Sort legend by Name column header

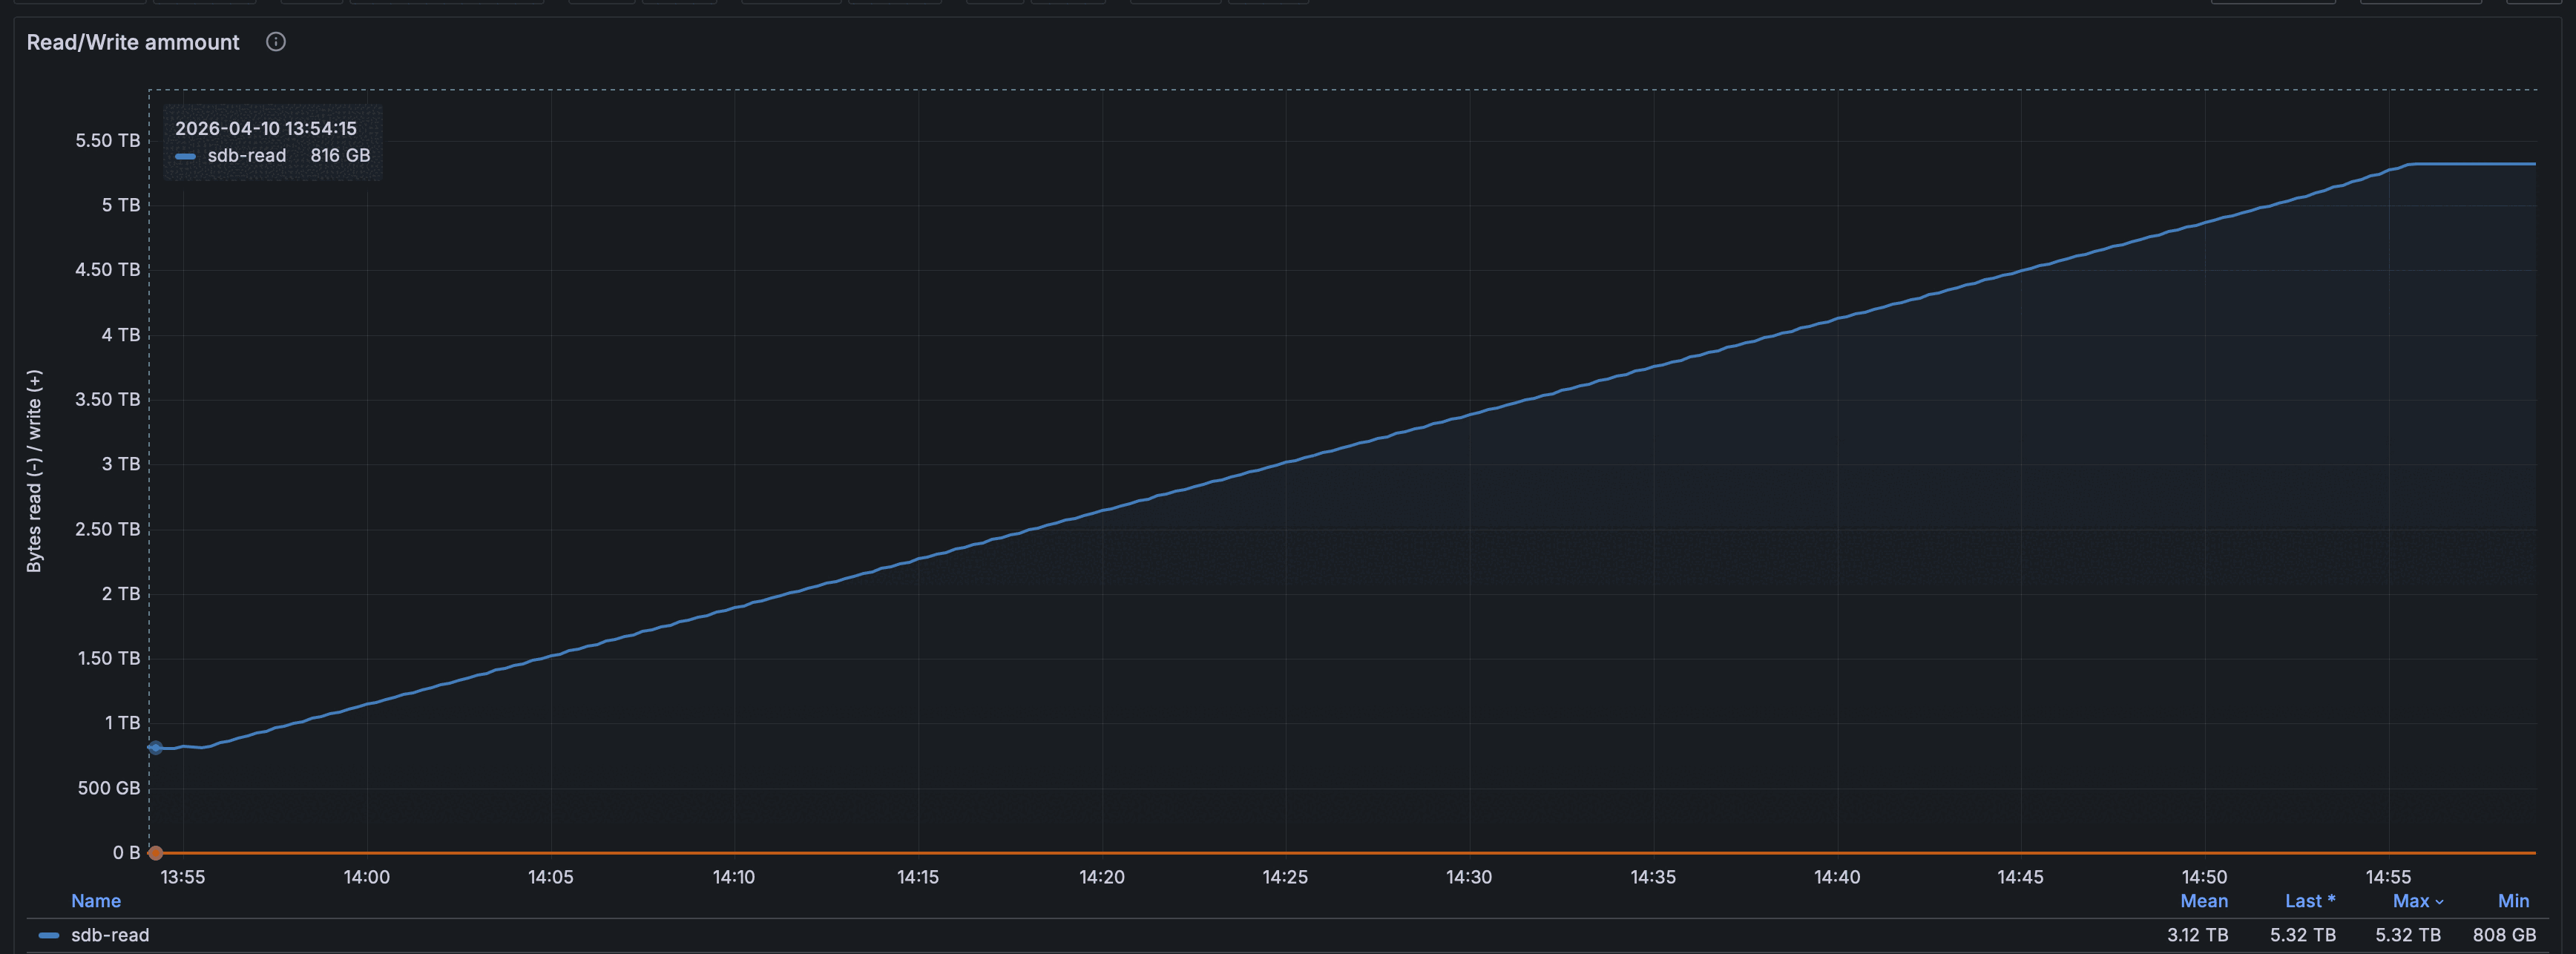pyautogui.click(x=96, y=901)
